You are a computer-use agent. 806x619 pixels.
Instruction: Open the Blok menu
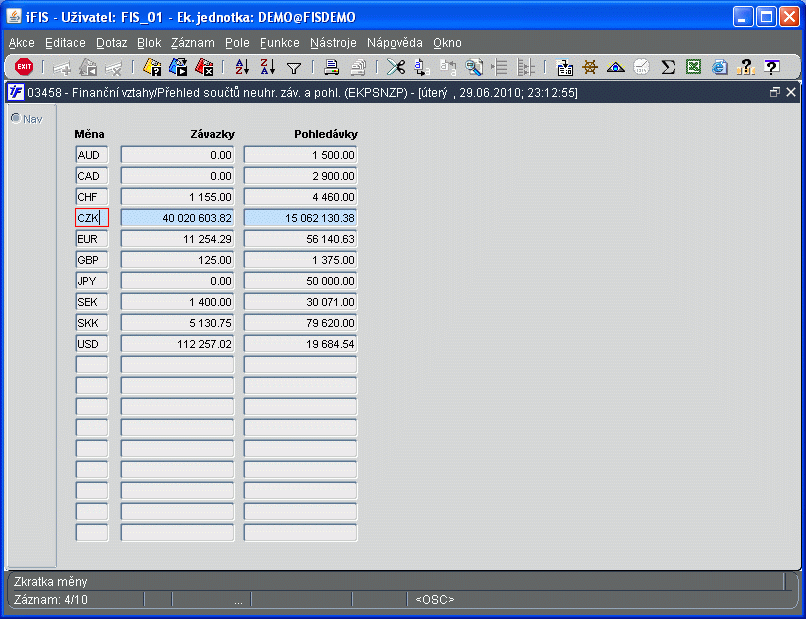[149, 43]
